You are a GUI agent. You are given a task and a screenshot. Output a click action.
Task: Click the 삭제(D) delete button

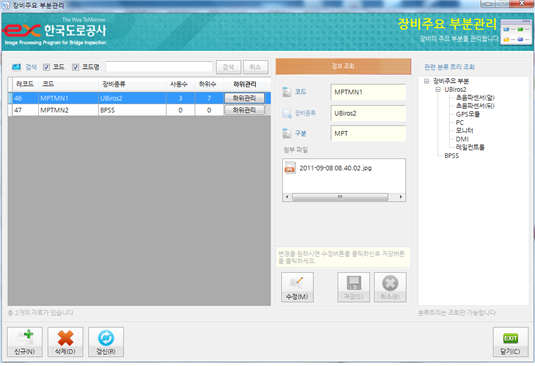pyautogui.click(x=65, y=342)
